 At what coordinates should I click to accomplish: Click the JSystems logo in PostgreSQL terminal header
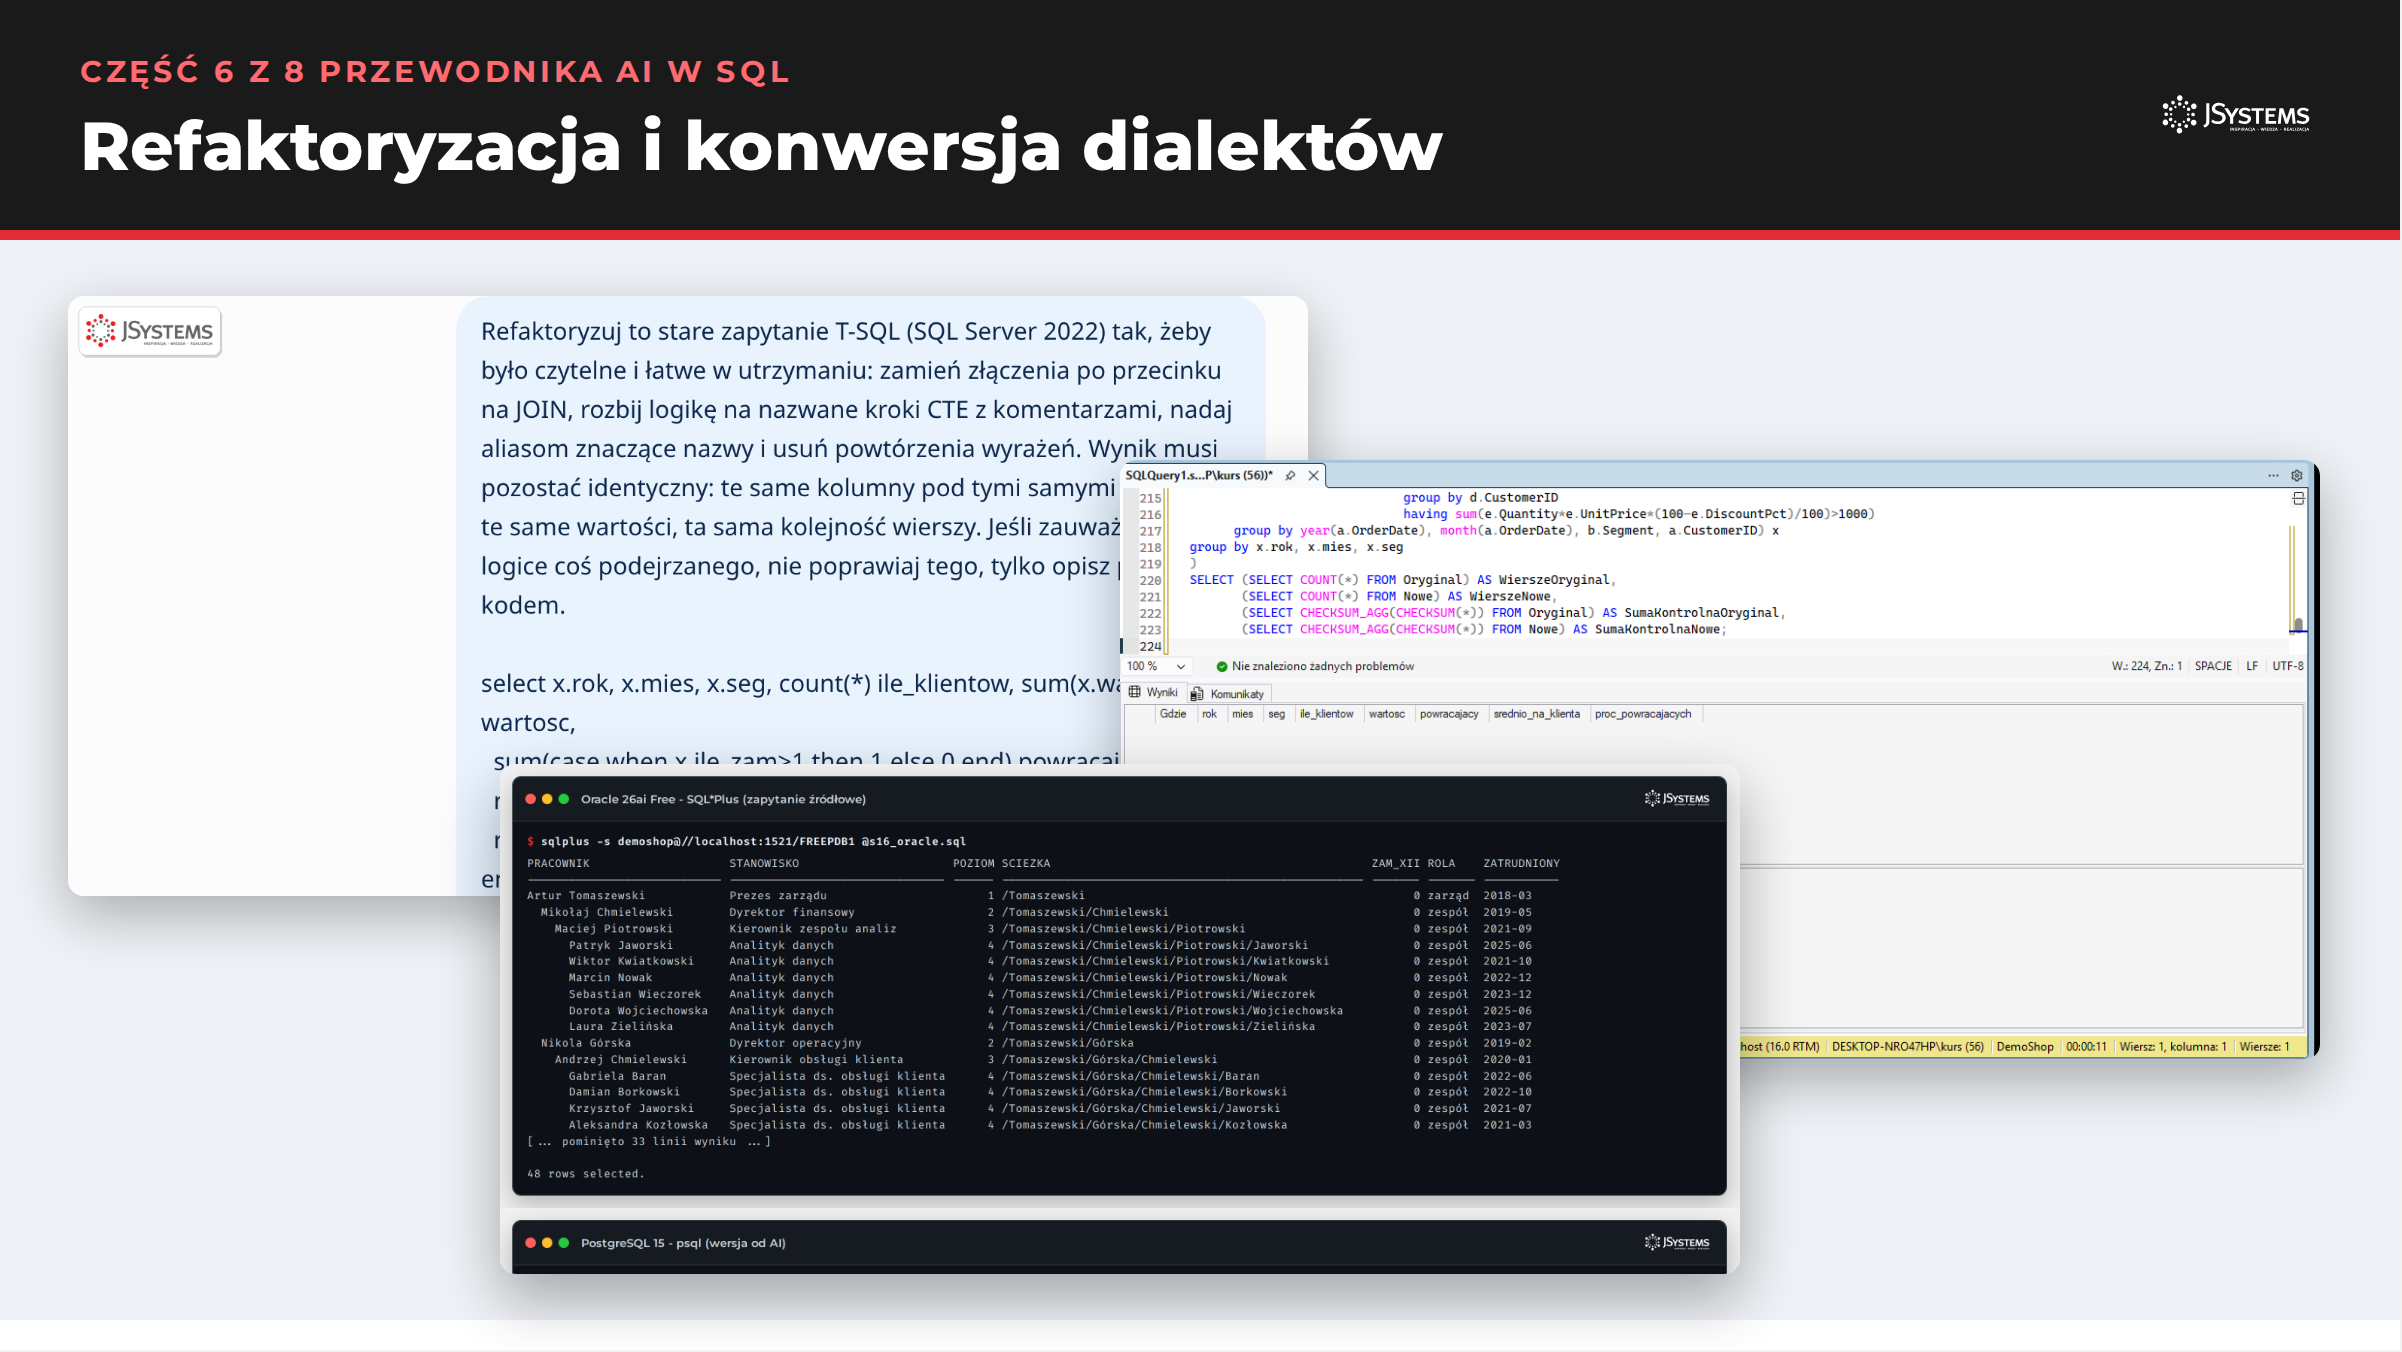pos(1677,1242)
